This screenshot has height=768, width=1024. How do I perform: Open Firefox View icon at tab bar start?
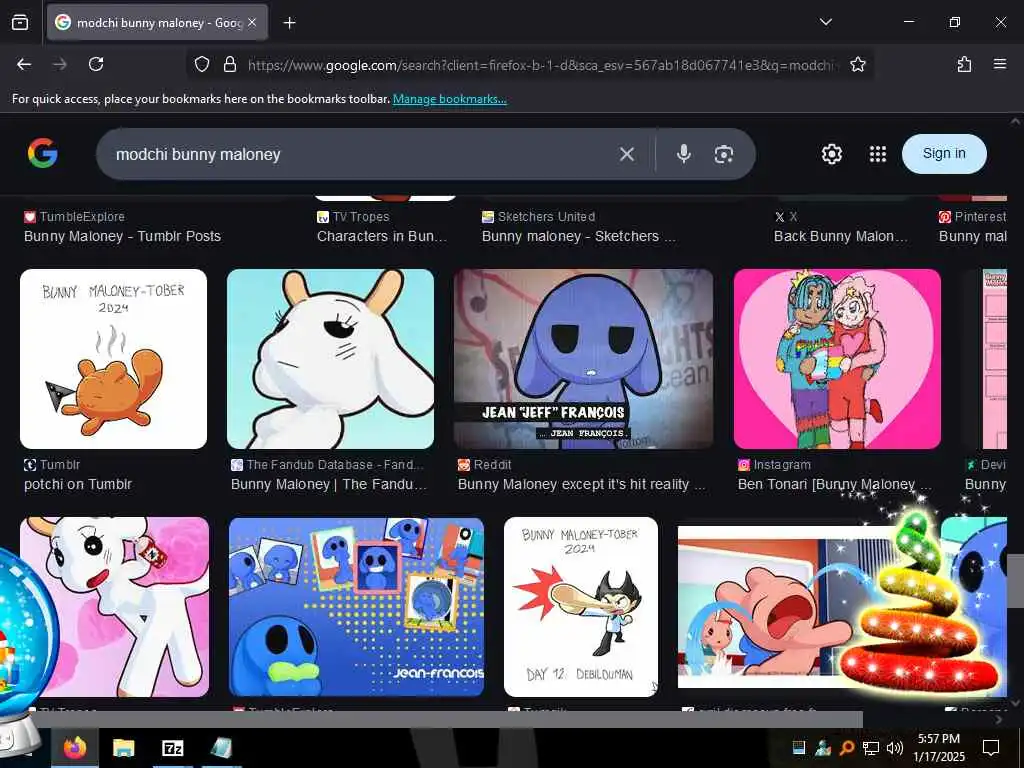[x=20, y=23]
